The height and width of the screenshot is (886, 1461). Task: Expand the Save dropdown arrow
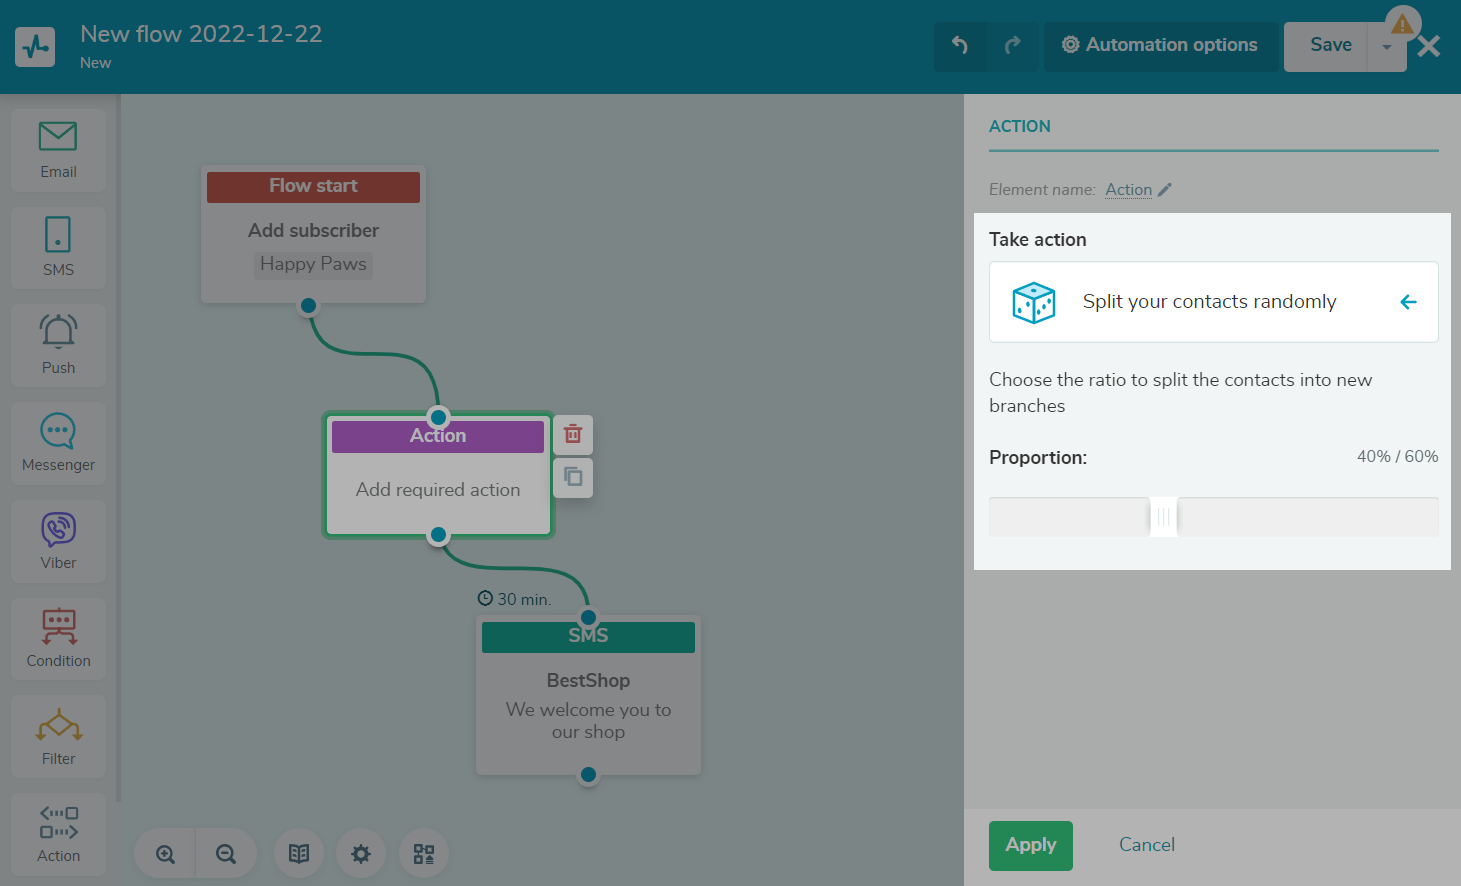pyautogui.click(x=1386, y=47)
